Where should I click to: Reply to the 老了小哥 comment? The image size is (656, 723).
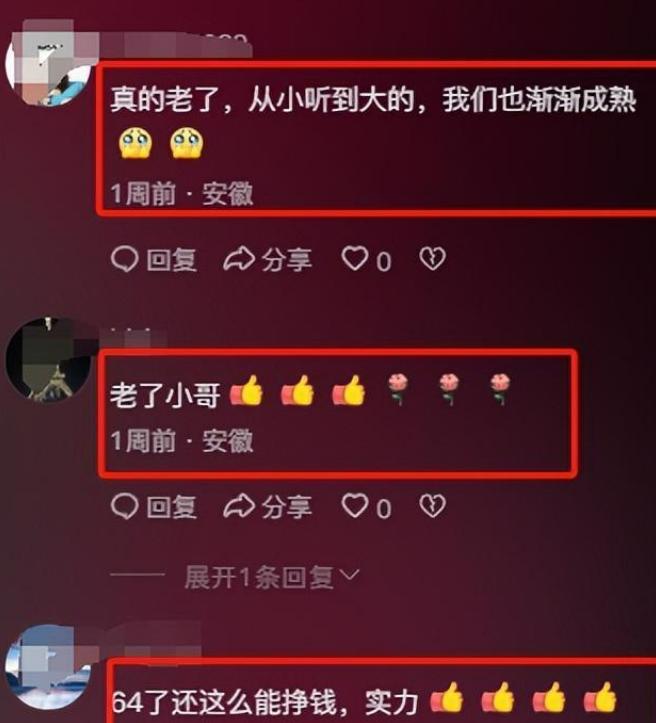[x=154, y=507]
